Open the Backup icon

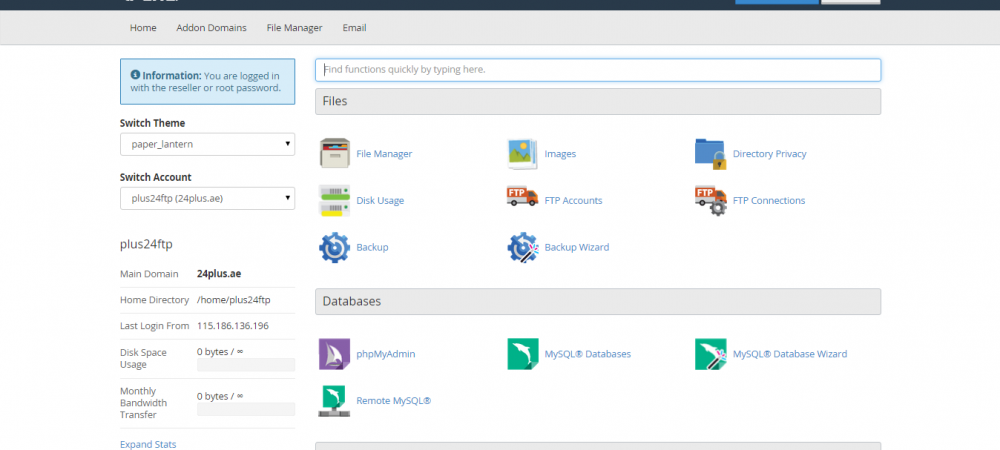[334, 247]
